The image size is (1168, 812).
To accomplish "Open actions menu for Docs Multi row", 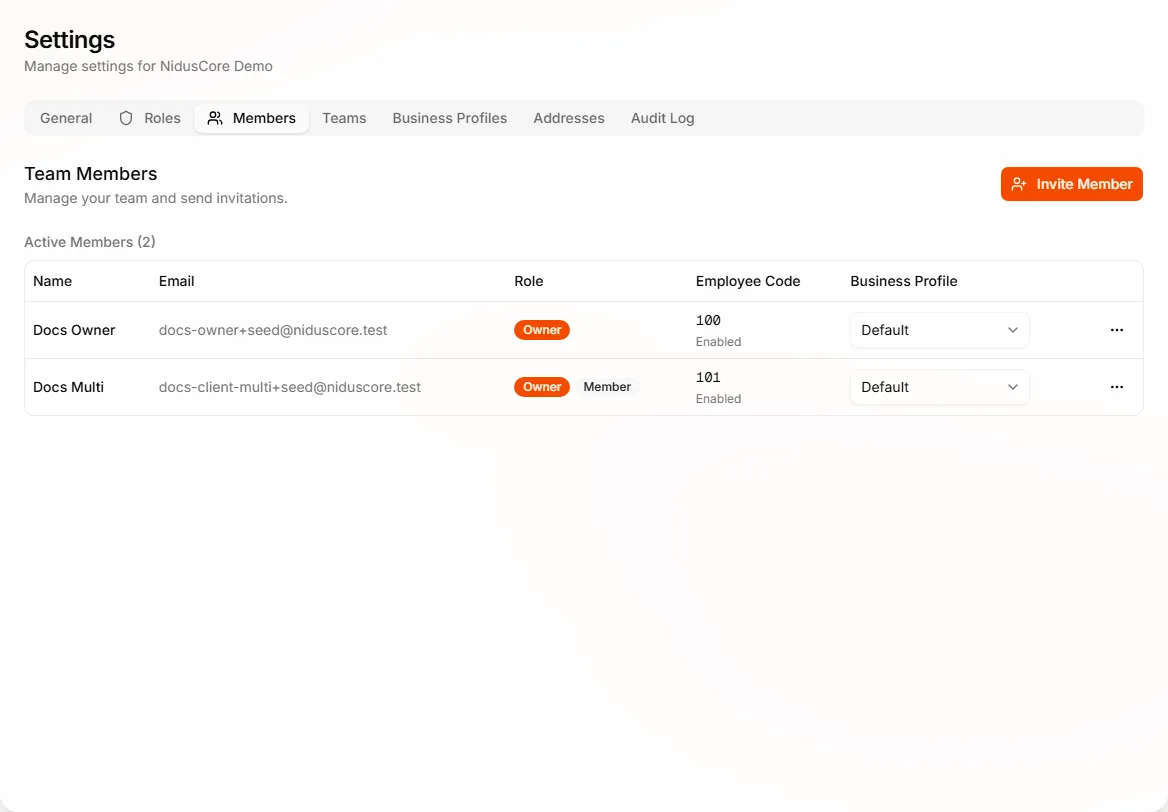I will coord(1116,387).
